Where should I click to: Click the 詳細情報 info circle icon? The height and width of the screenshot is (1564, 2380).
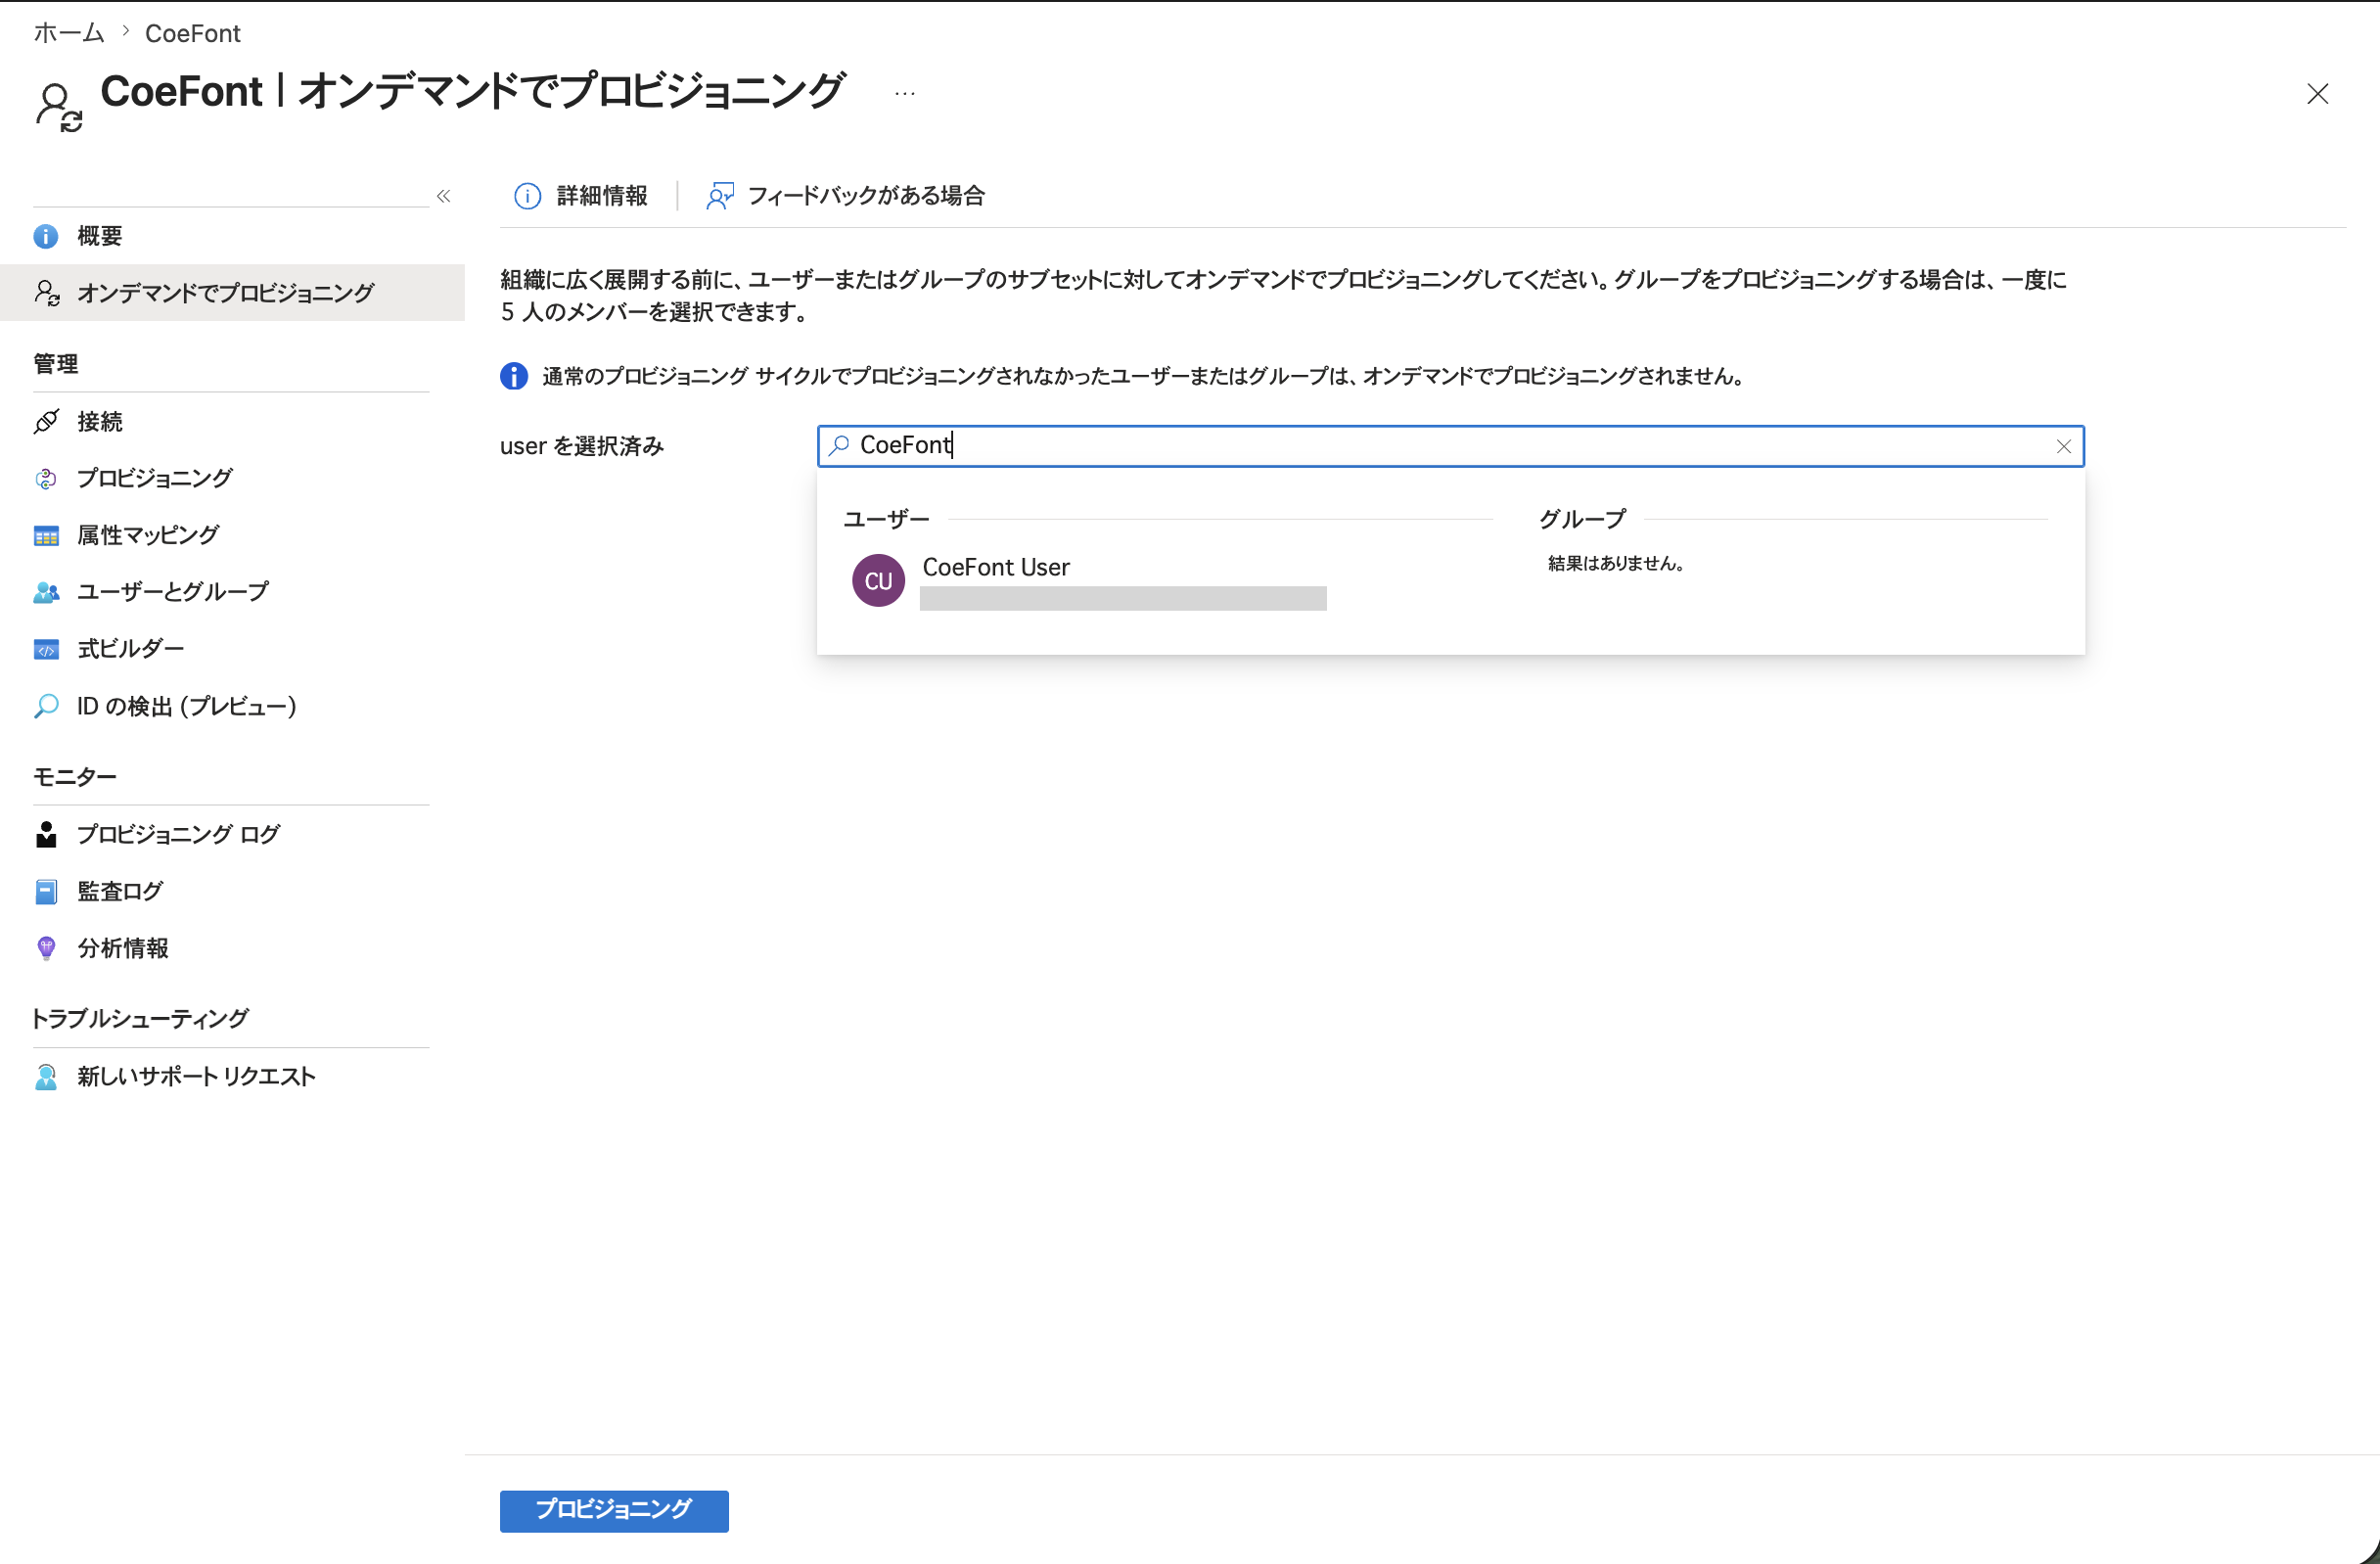[x=527, y=196]
